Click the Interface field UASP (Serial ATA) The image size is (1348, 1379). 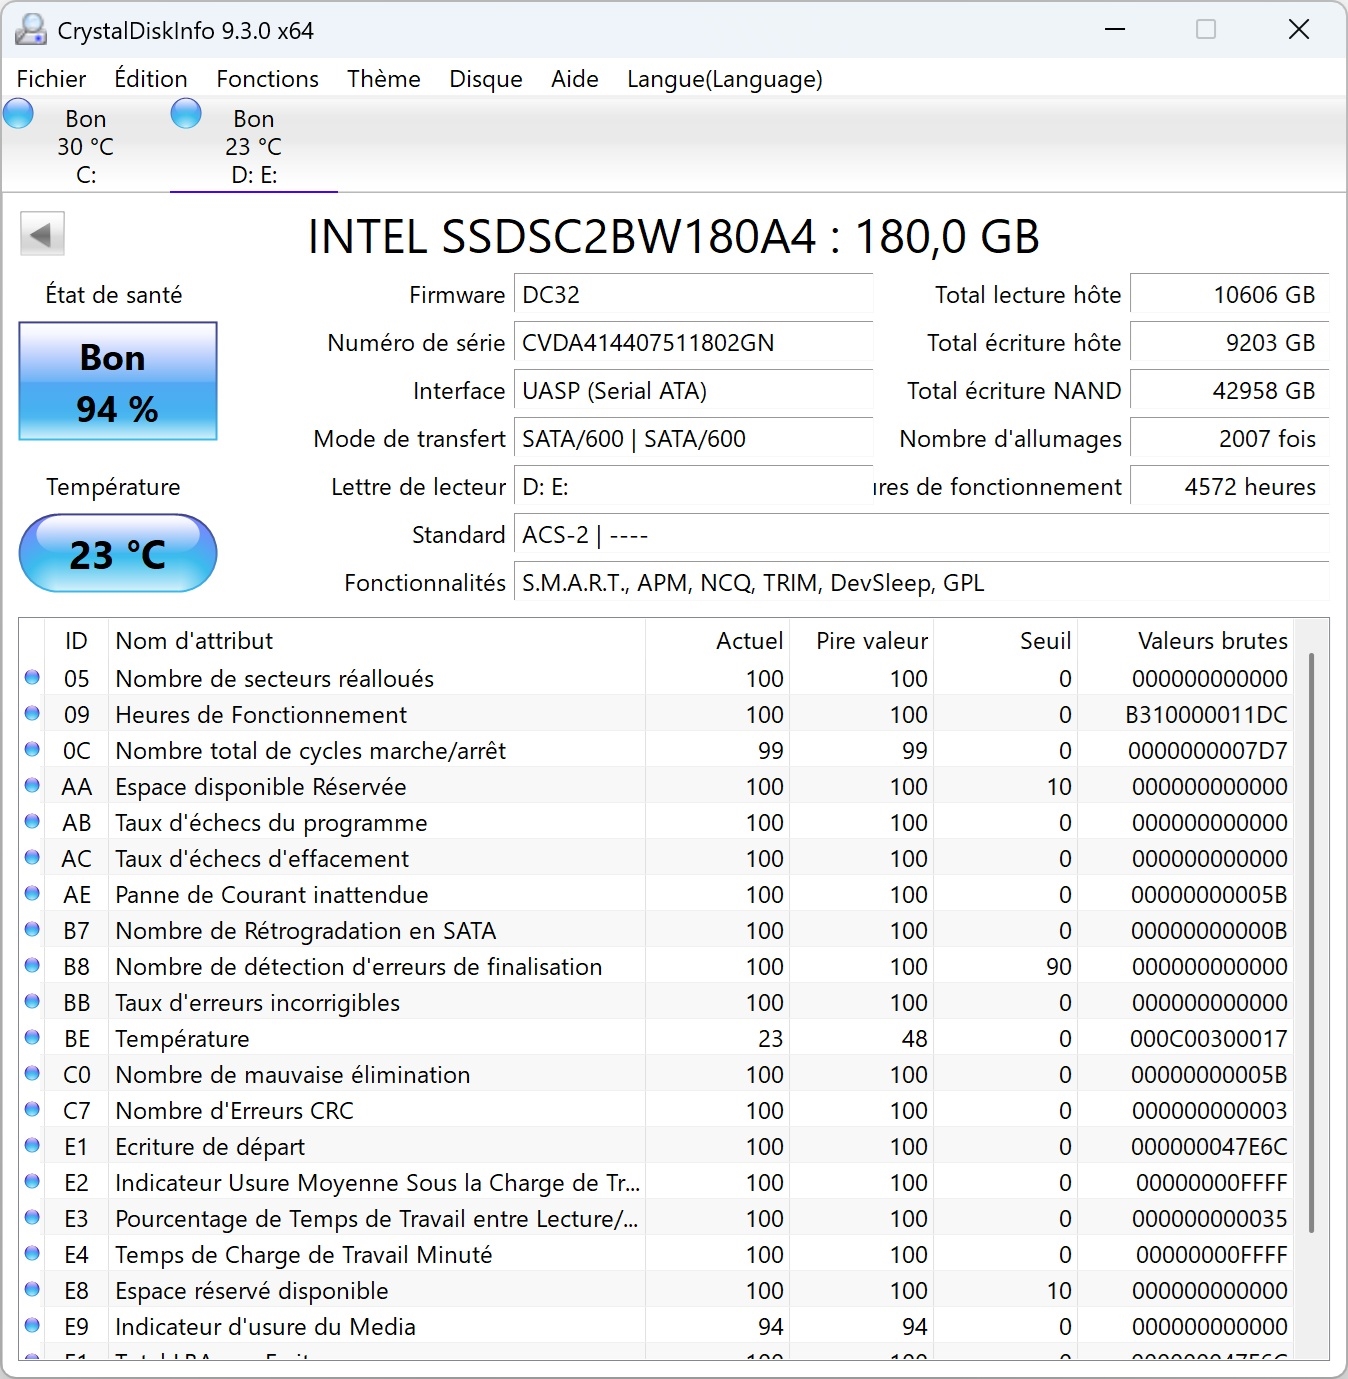[694, 391]
